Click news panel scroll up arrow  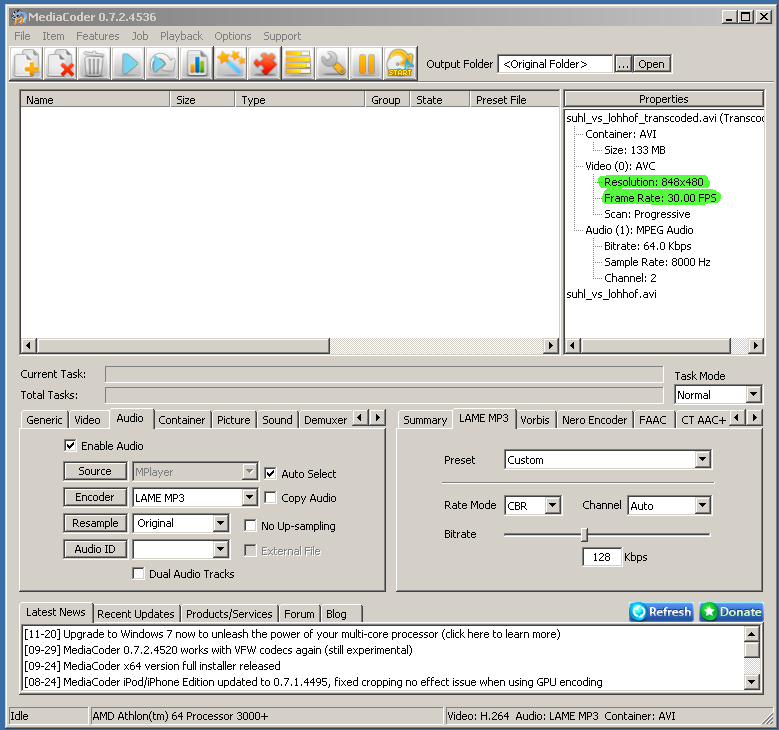[752, 634]
